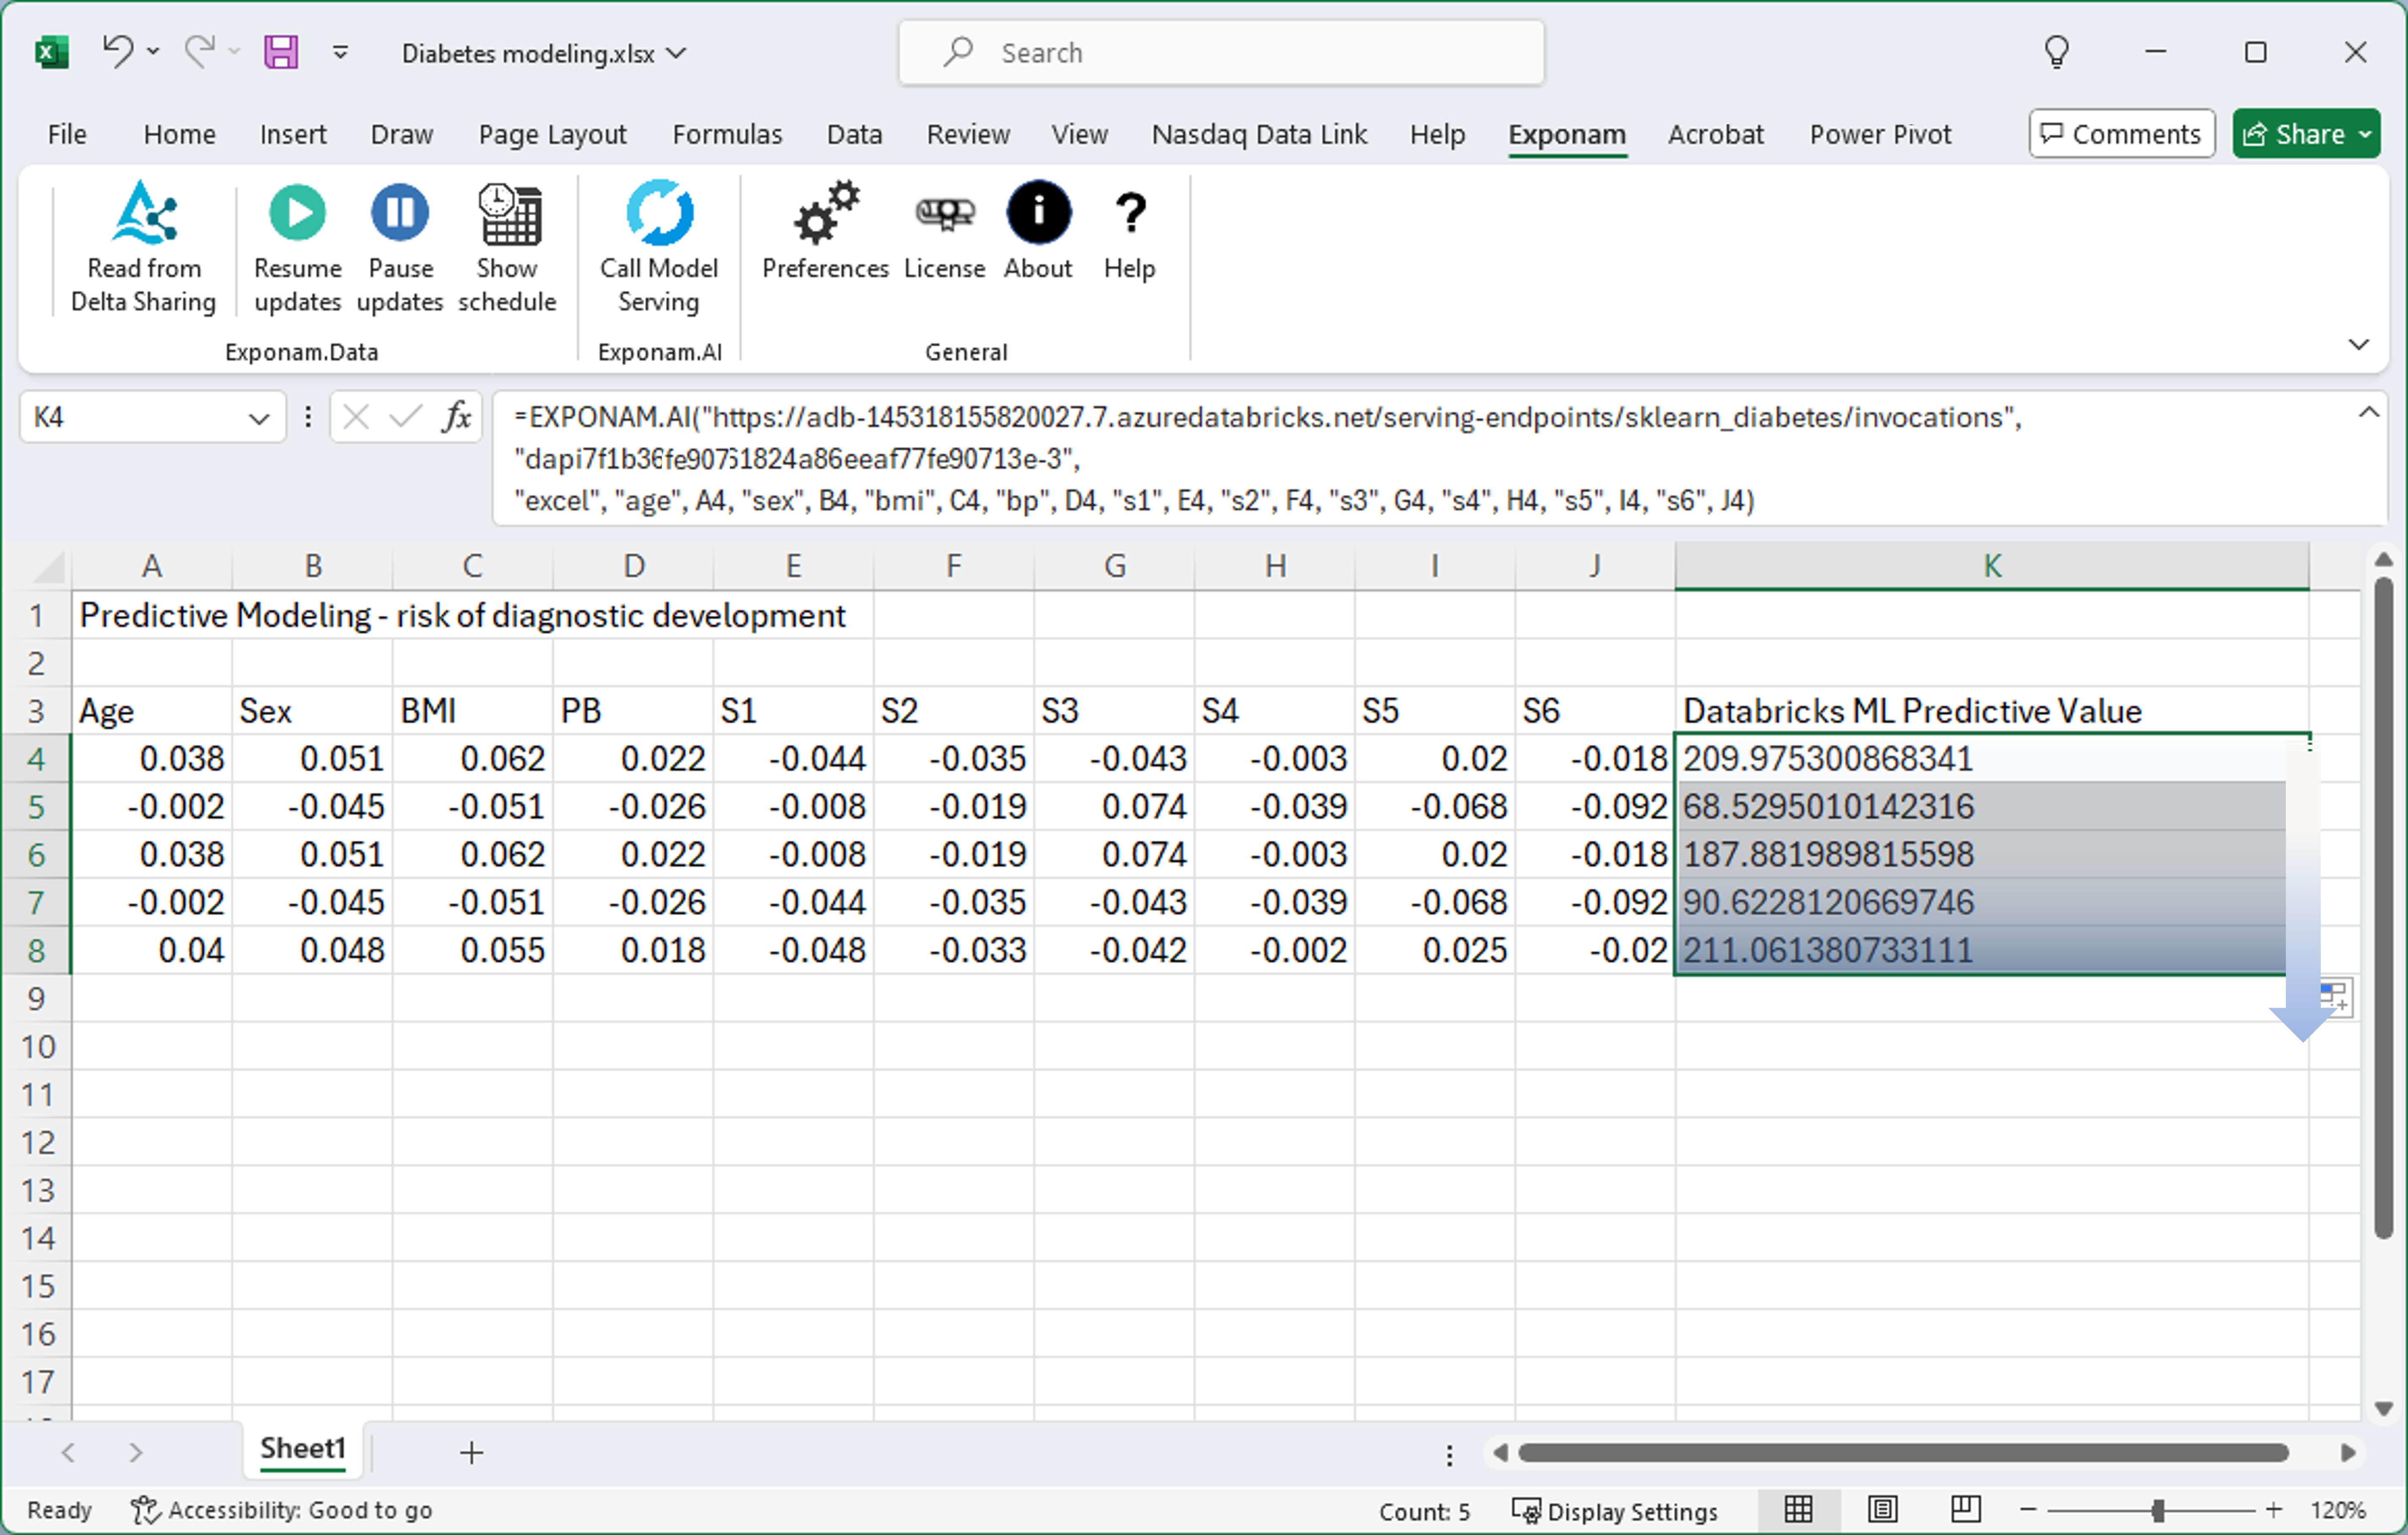Screen dimensions: 2408x1535
Task: Click the Search input box
Action: pos(1220,52)
